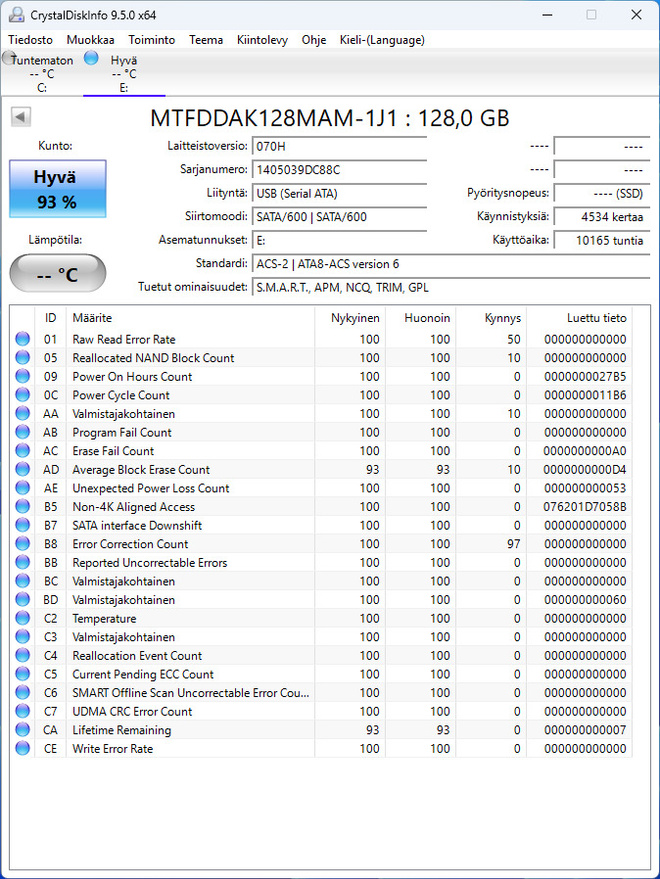Switch to the Tuntematon C: disk tab
Screen dimensions: 660x879
41,73
